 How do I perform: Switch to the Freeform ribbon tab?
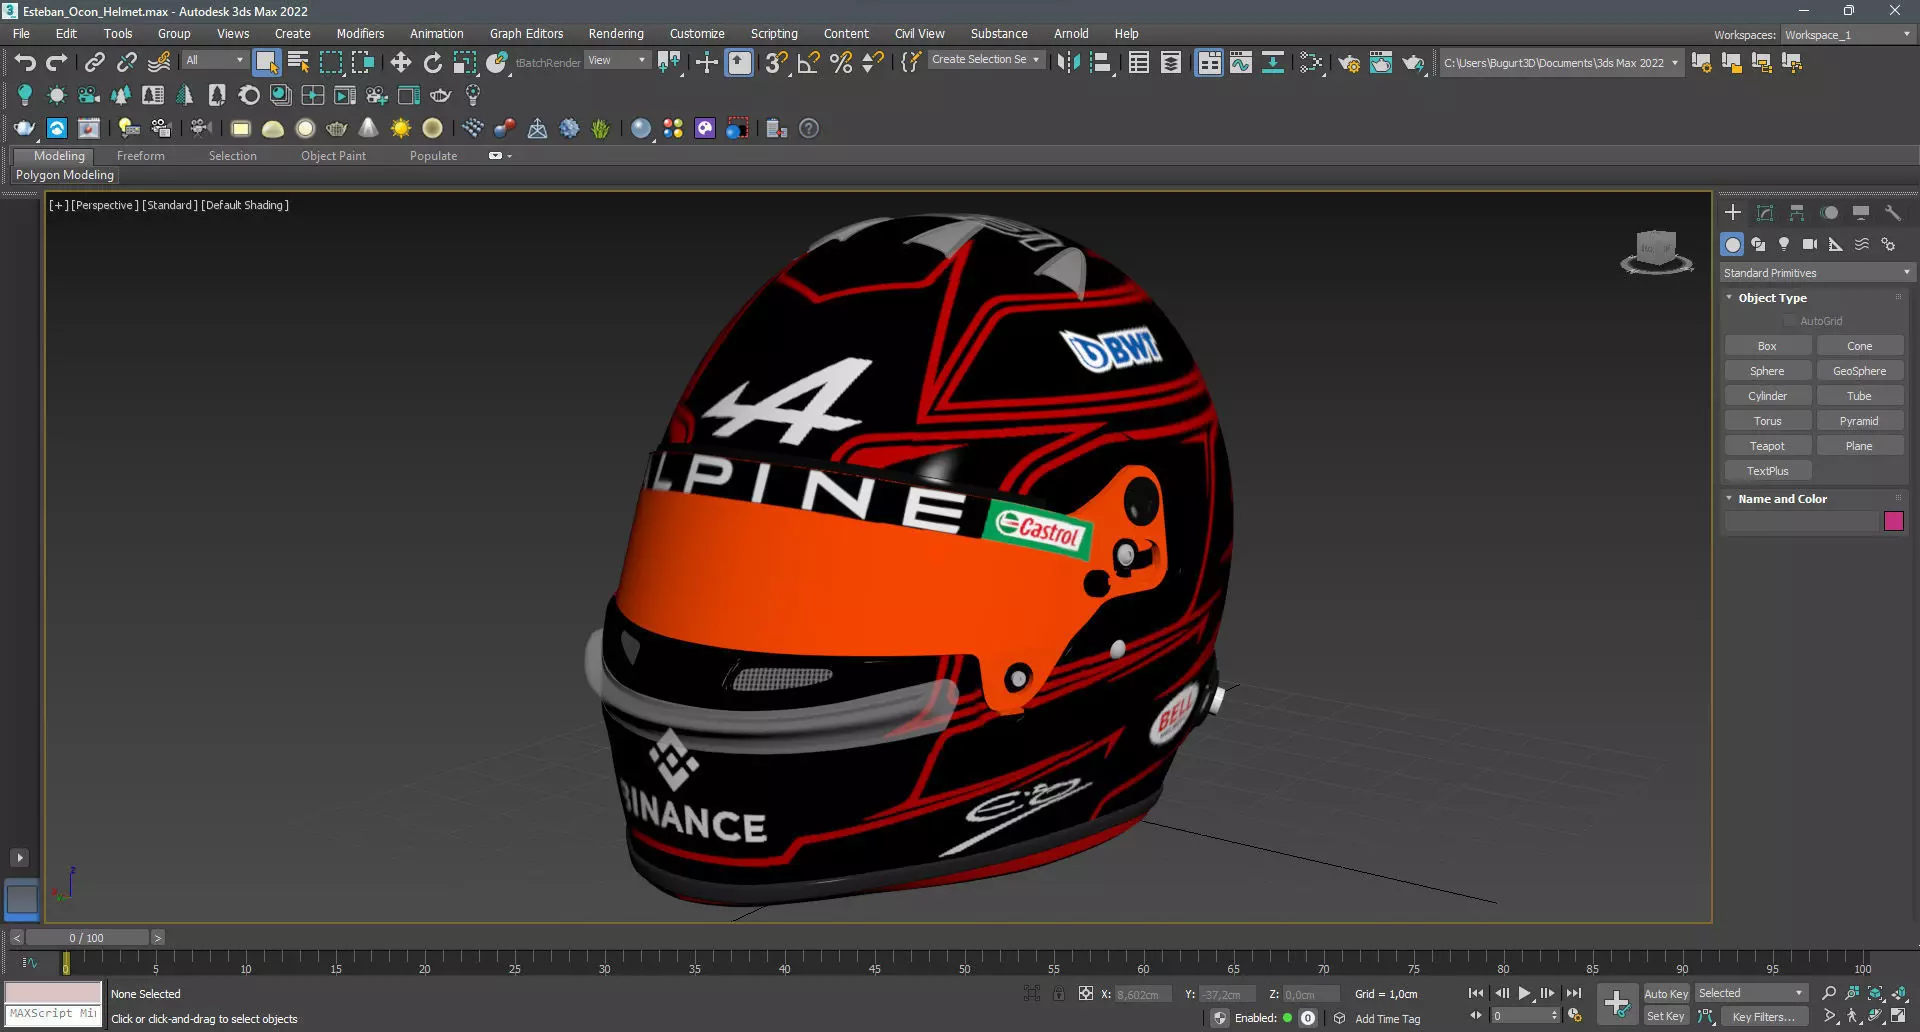tap(140, 156)
